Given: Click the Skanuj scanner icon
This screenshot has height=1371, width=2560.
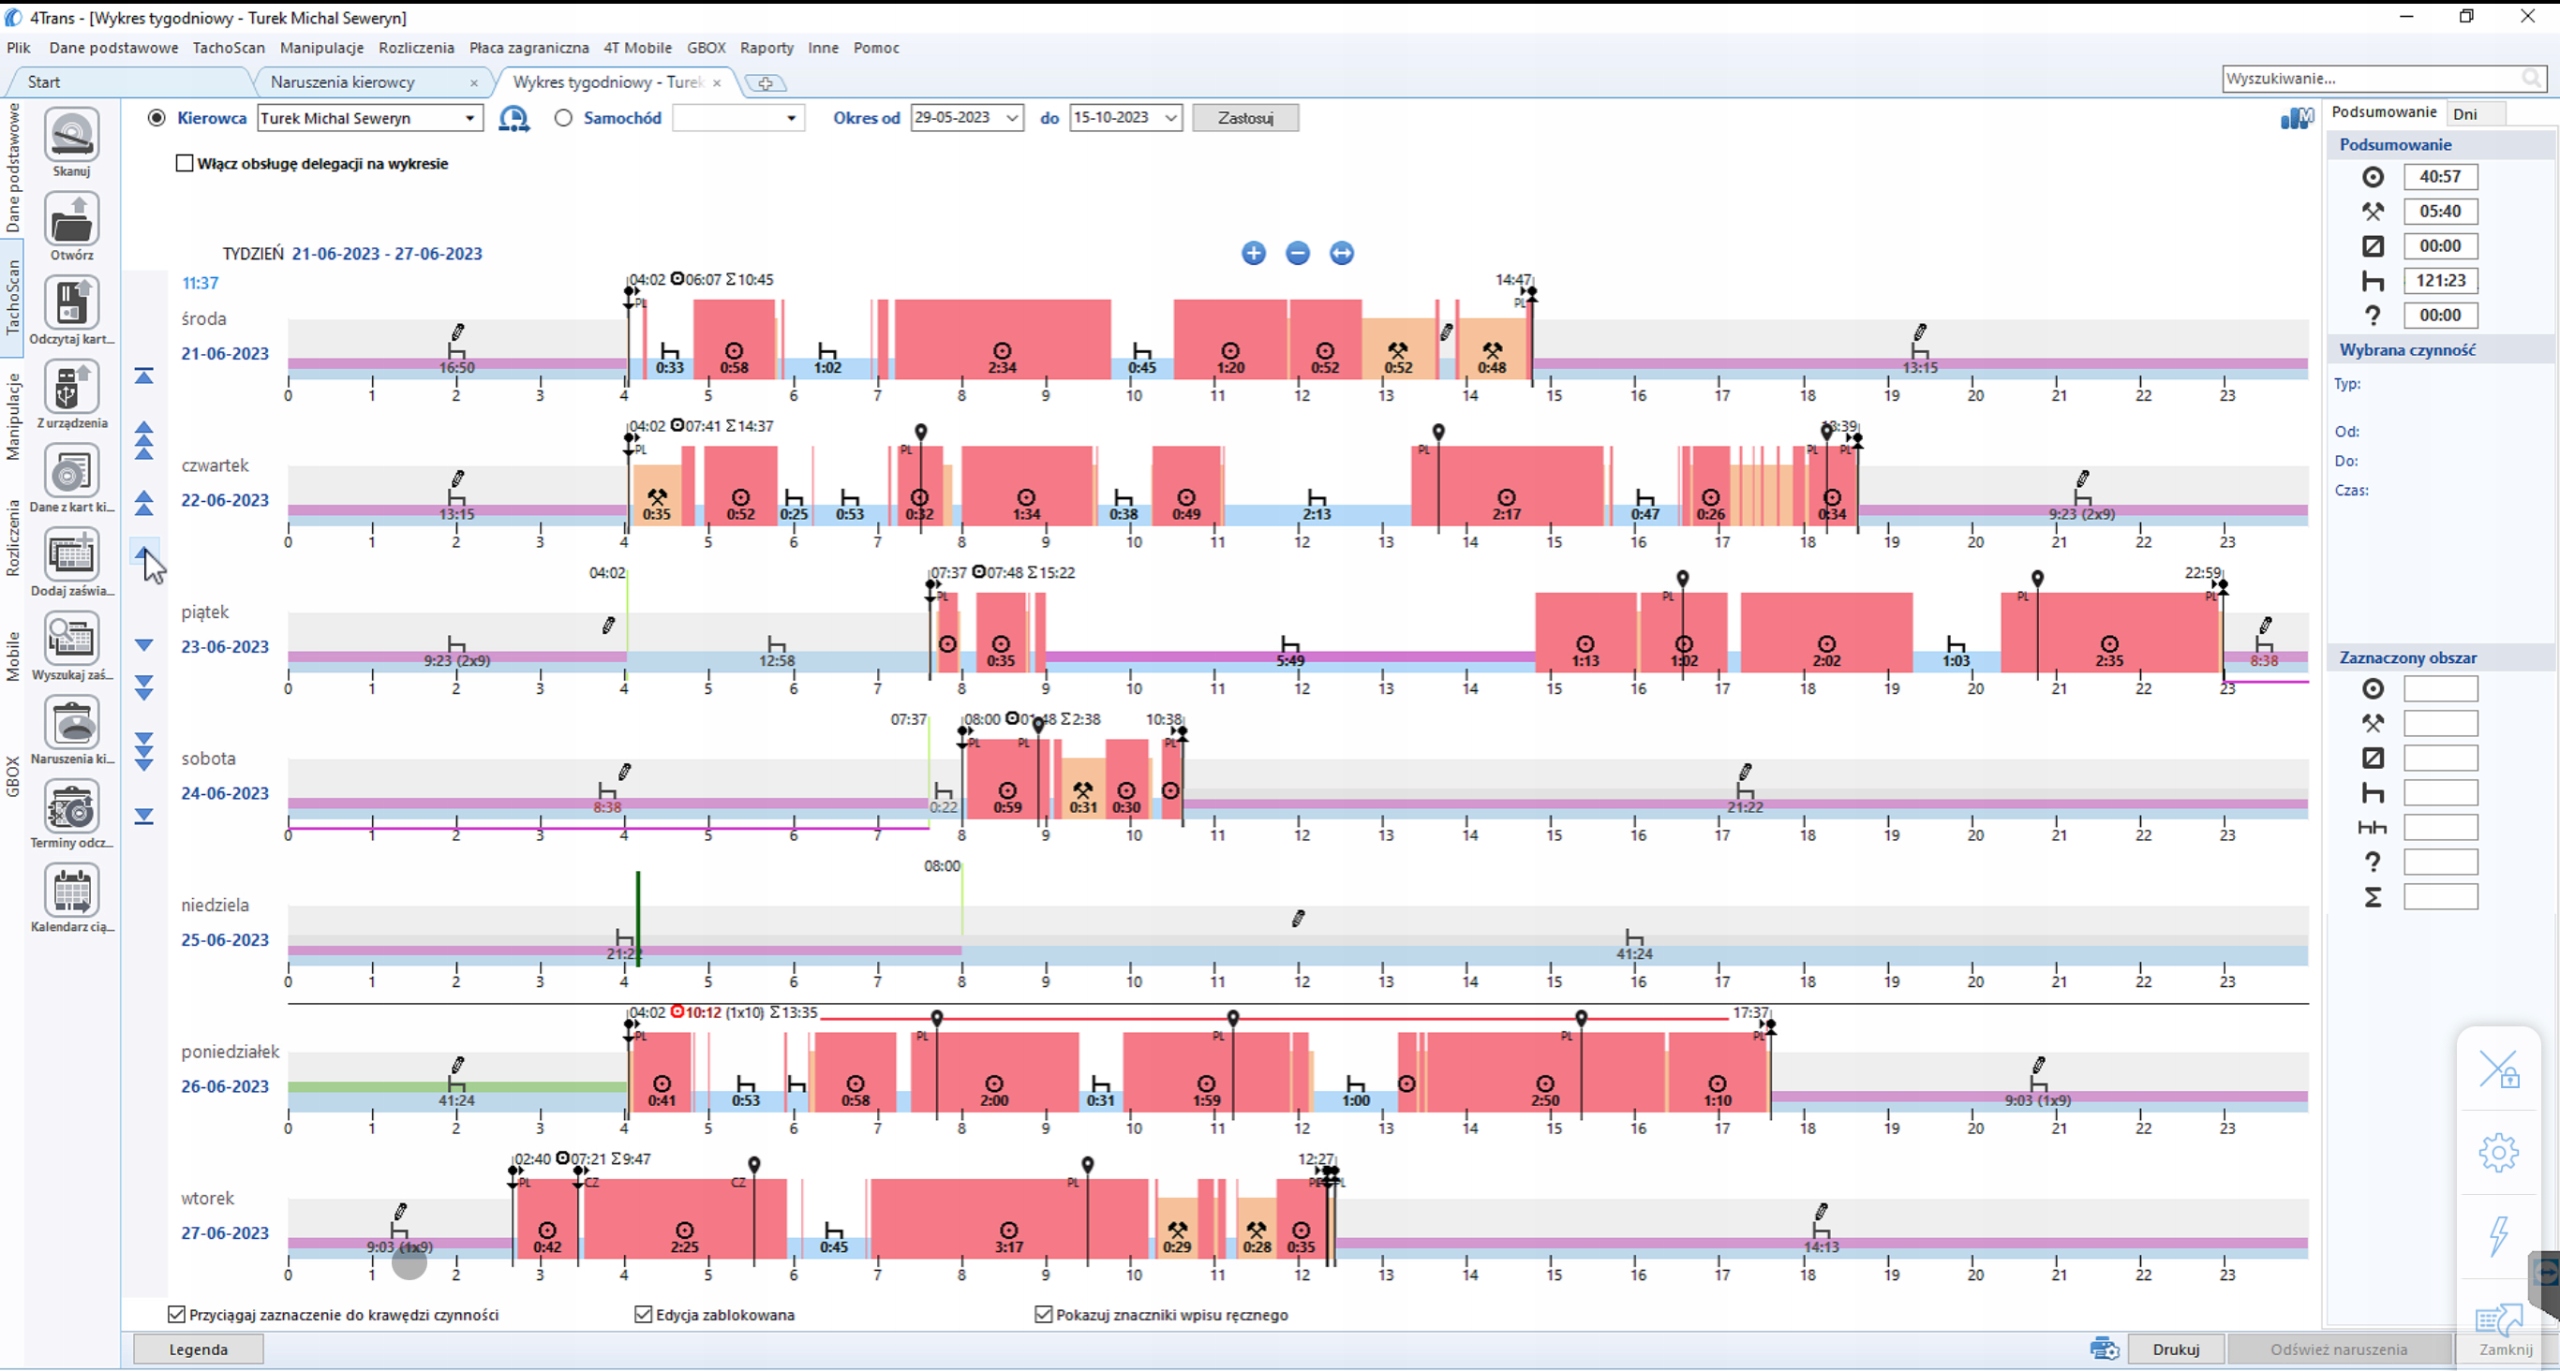Looking at the screenshot, I should (x=71, y=135).
